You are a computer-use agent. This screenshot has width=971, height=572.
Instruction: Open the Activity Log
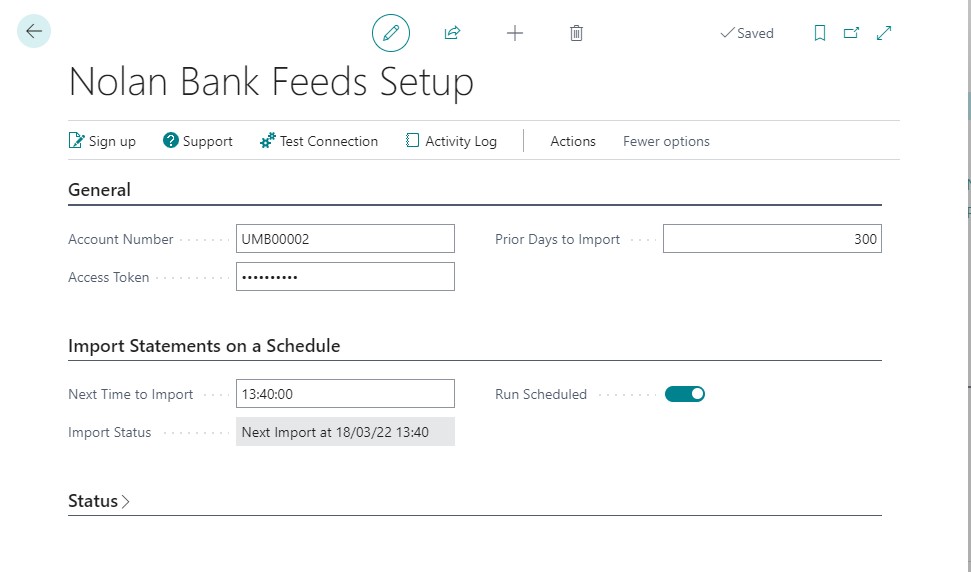451,141
